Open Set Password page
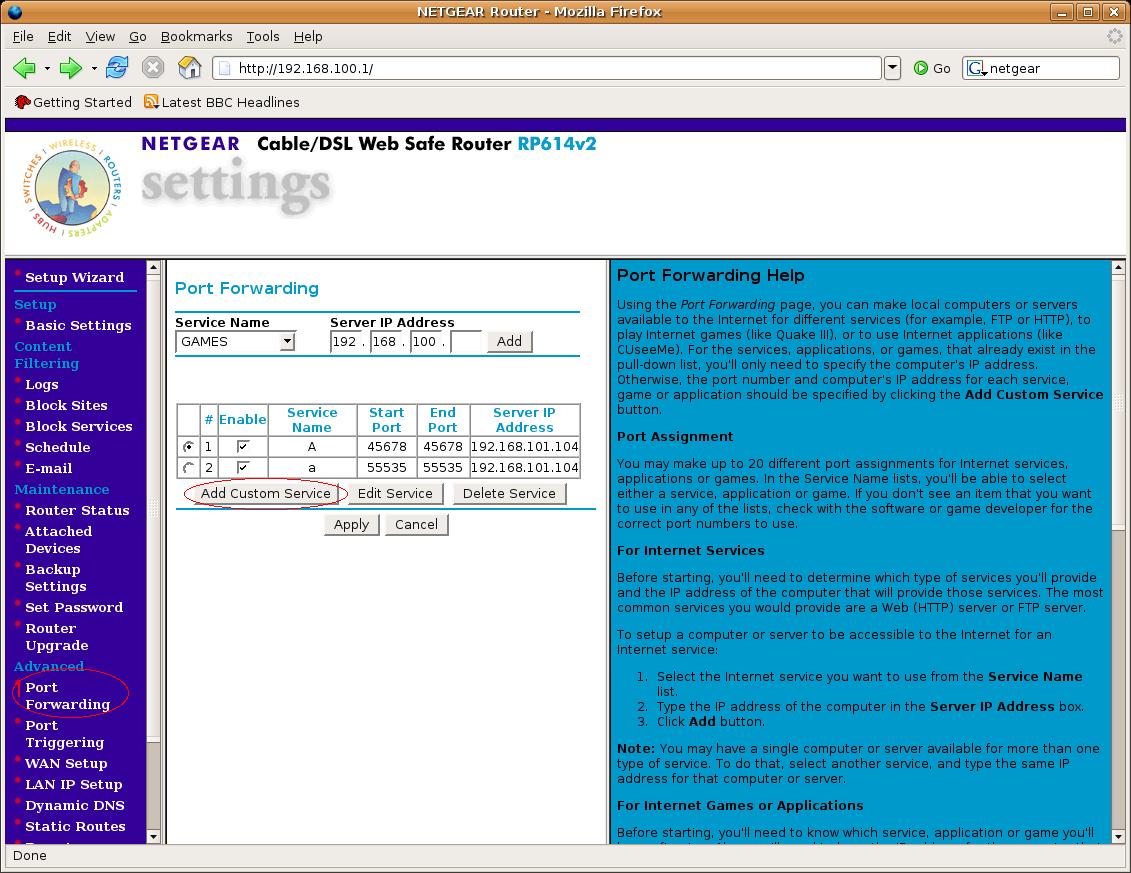Screen dimensions: 1131x873 [x=74, y=608]
